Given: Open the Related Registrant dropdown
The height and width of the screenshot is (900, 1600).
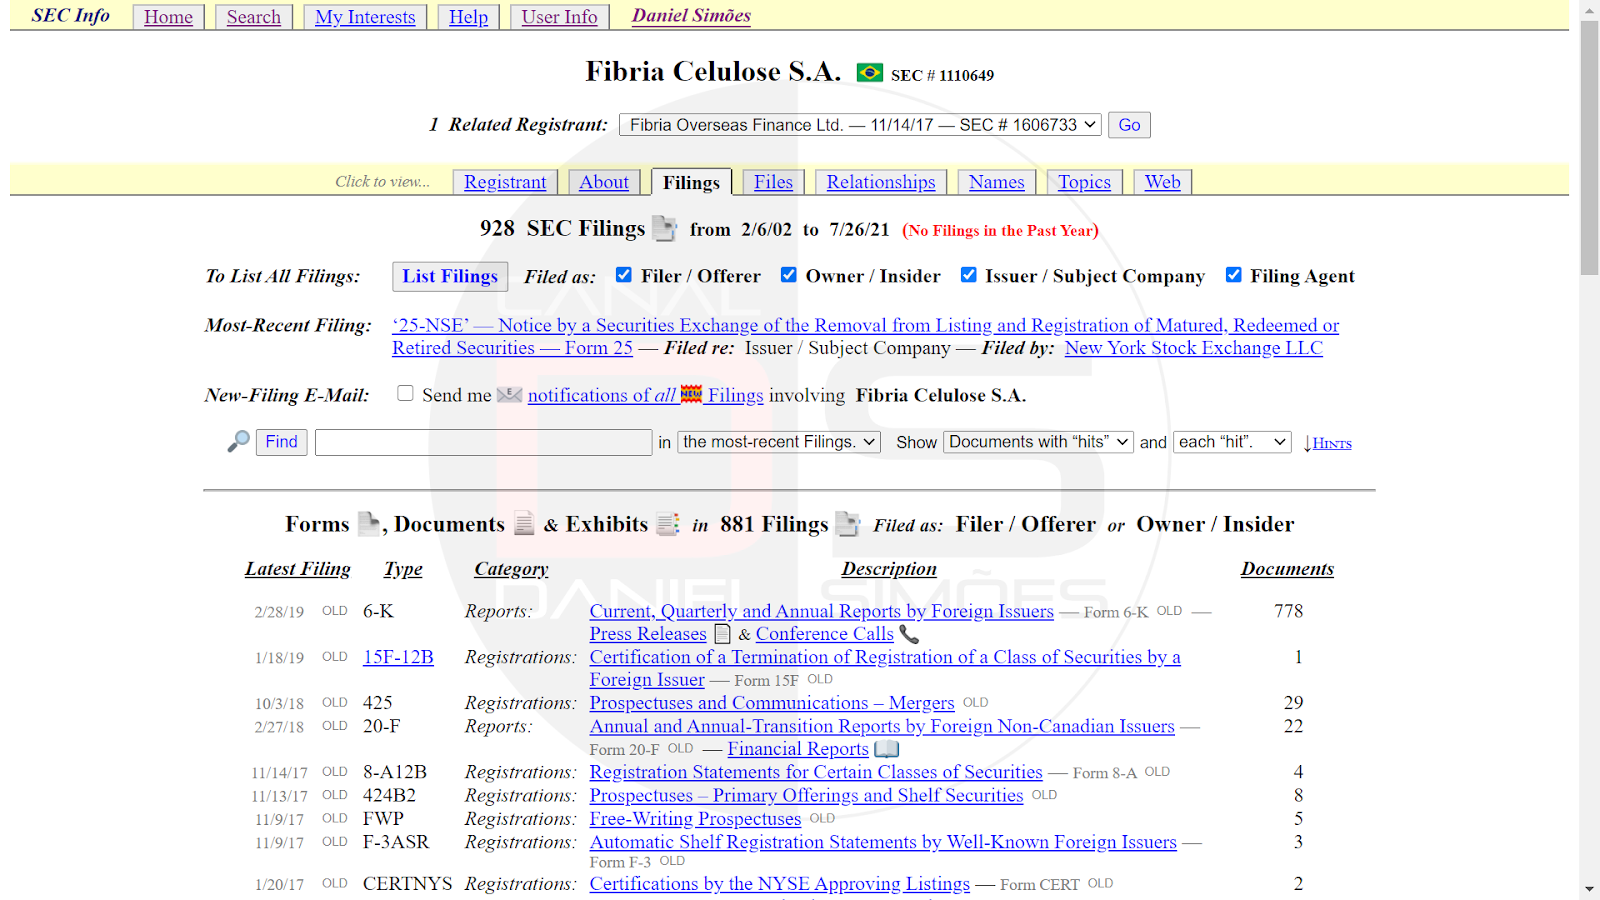Looking at the screenshot, I should pos(860,125).
